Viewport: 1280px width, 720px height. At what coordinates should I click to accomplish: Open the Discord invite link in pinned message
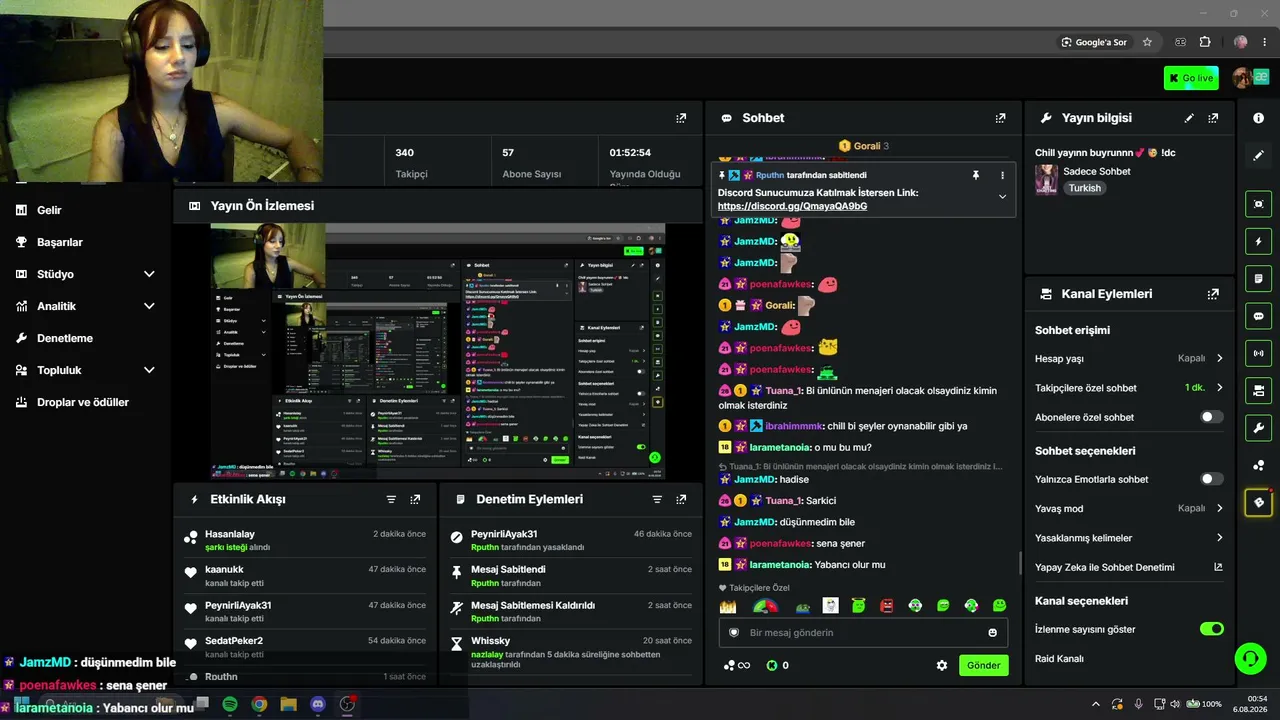(792, 206)
